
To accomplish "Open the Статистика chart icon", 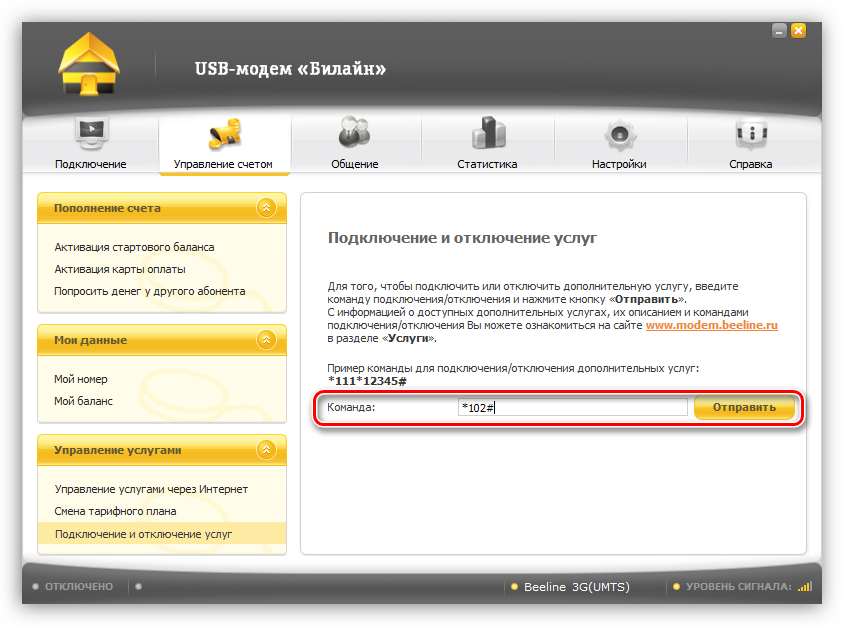I will click(x=487, y=134).
